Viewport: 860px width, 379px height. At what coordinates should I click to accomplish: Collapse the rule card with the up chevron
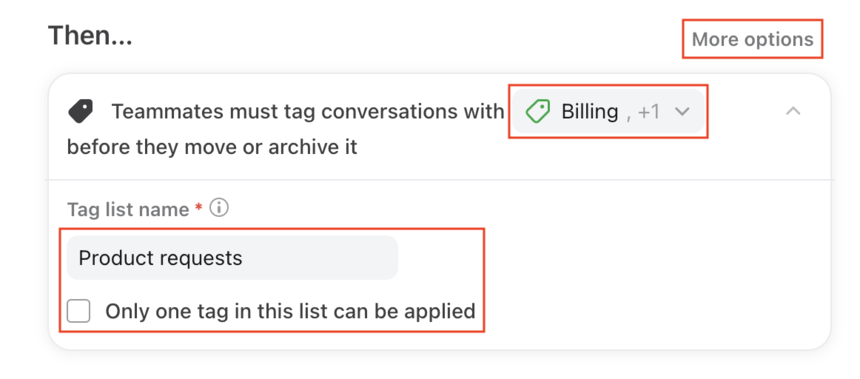[793, 111]
